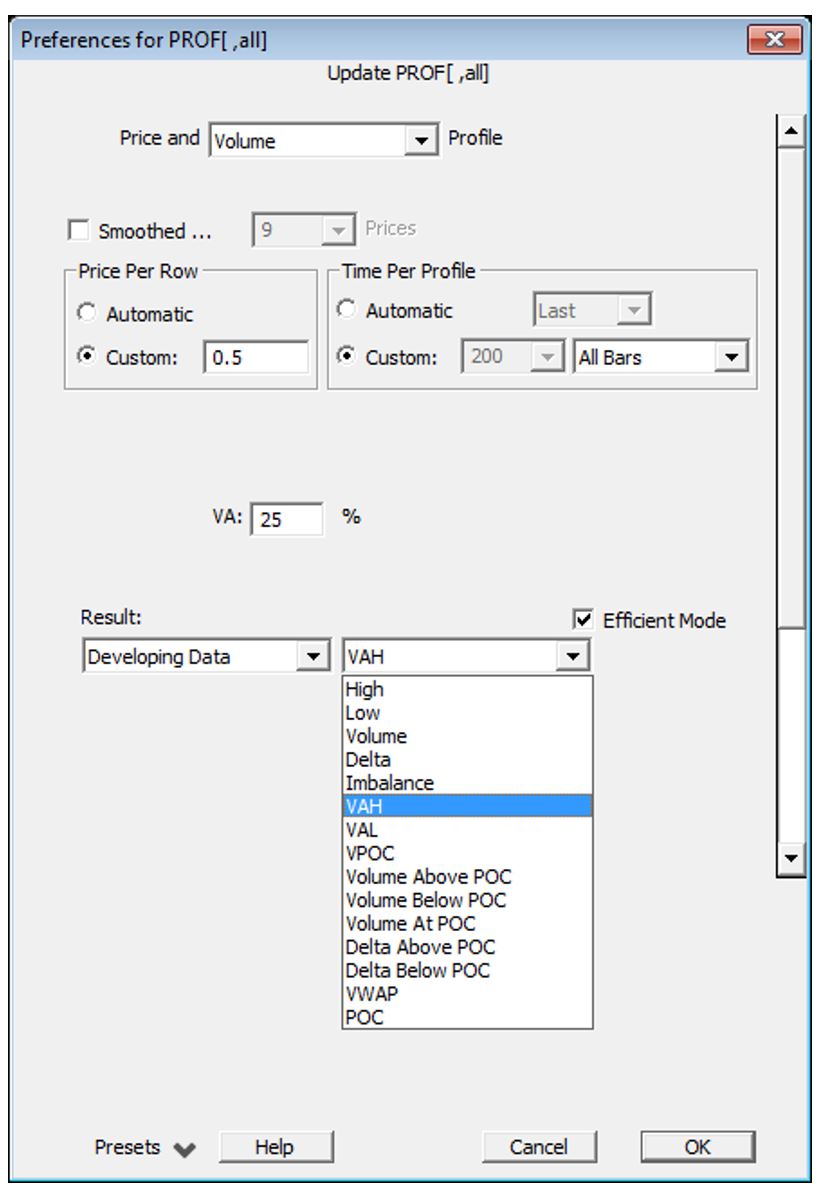
Task: Close the Preferences dialog window
Action: click(x=774, y=40)
